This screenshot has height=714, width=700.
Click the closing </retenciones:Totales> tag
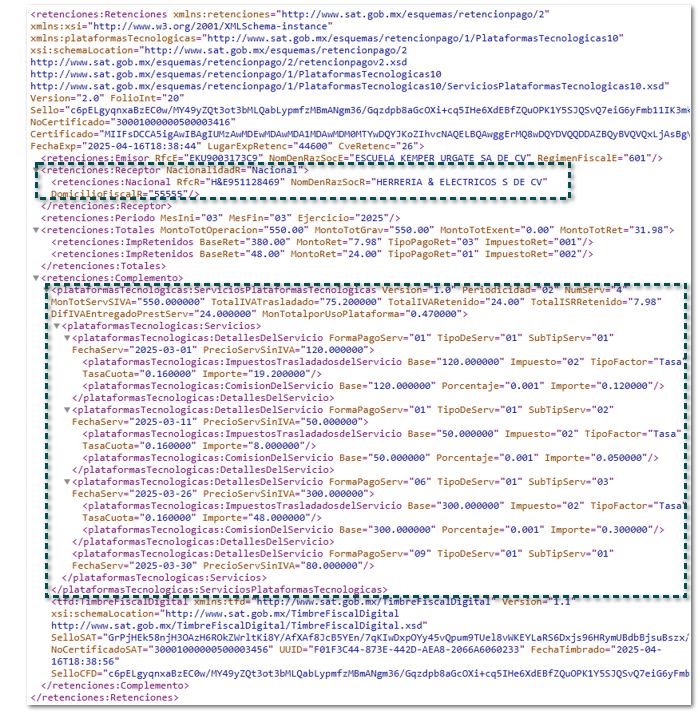tap(103, 266)
